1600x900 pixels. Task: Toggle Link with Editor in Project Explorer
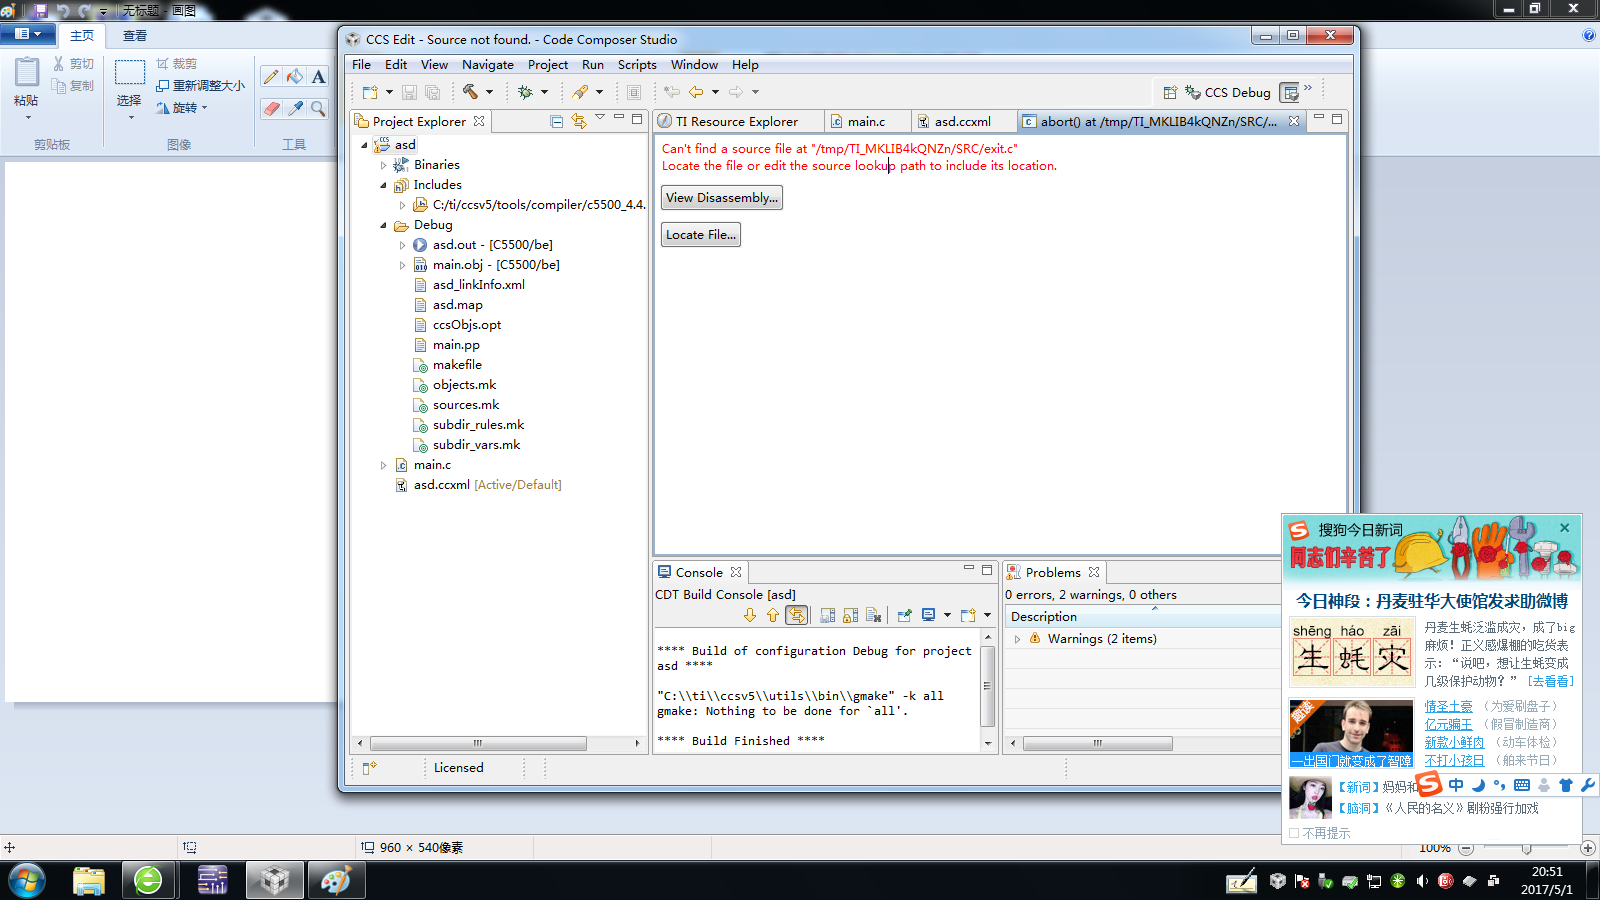(x=579, y=121)
